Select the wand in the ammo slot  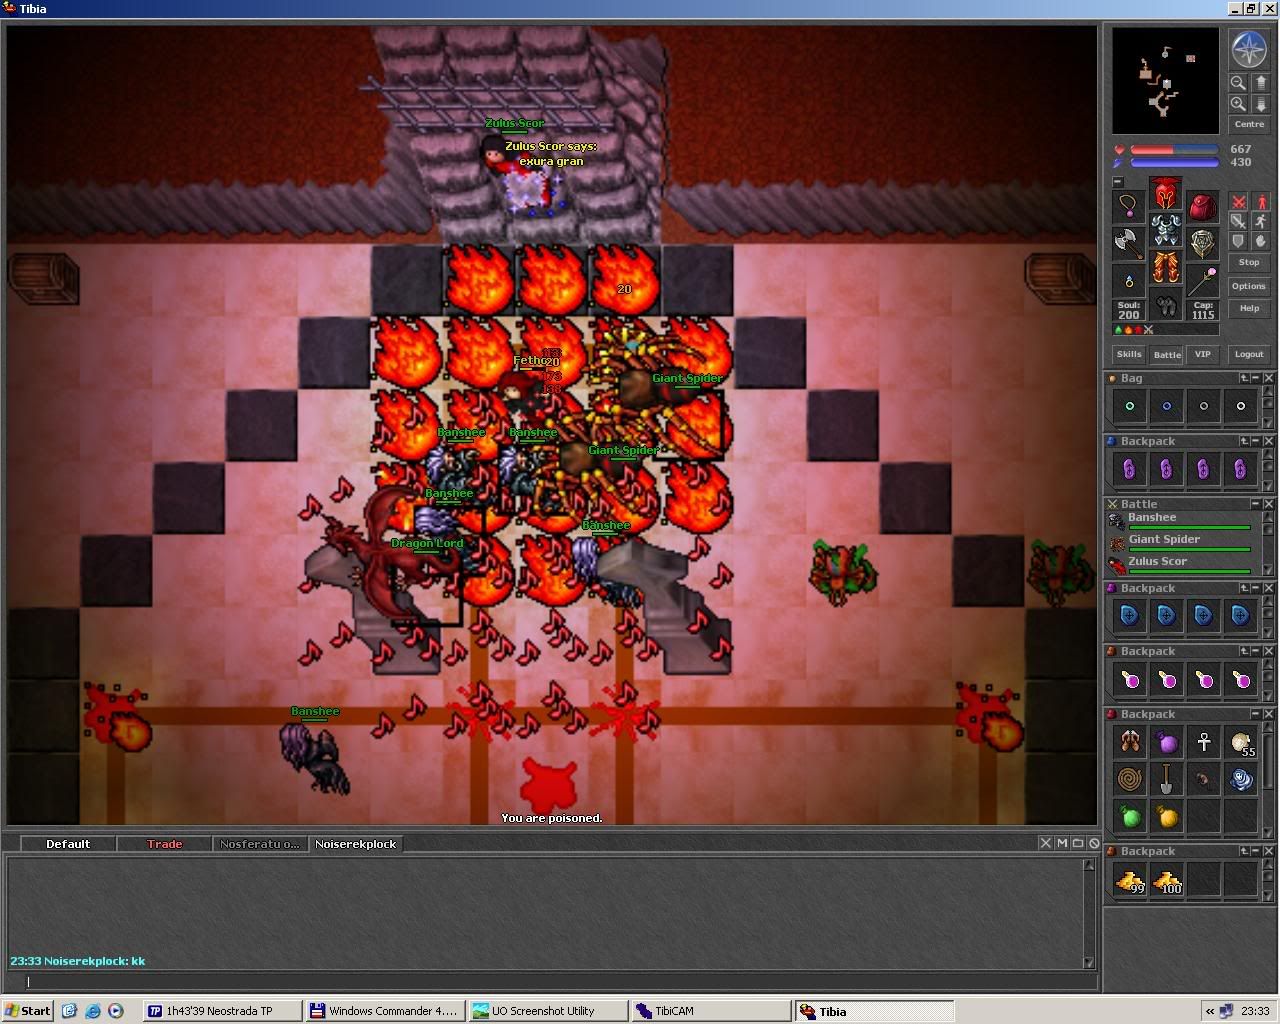point(1202,281)
